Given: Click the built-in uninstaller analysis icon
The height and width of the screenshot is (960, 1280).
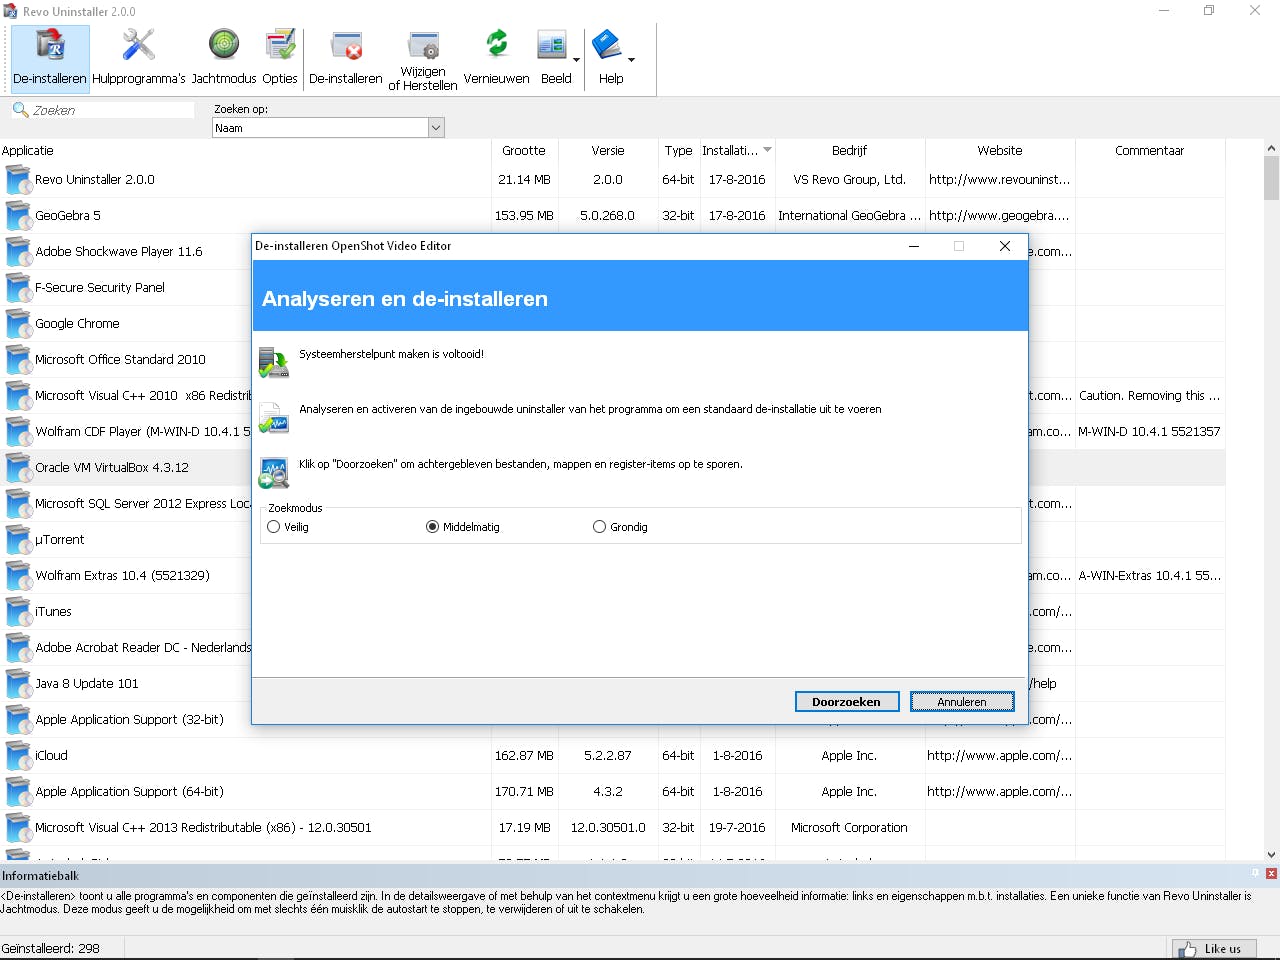Looking at the screenshot, I should click(x=273, y=417).
